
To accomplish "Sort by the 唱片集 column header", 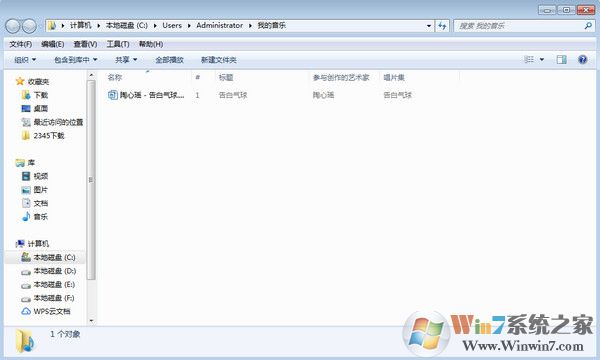I will coord(394,78).
